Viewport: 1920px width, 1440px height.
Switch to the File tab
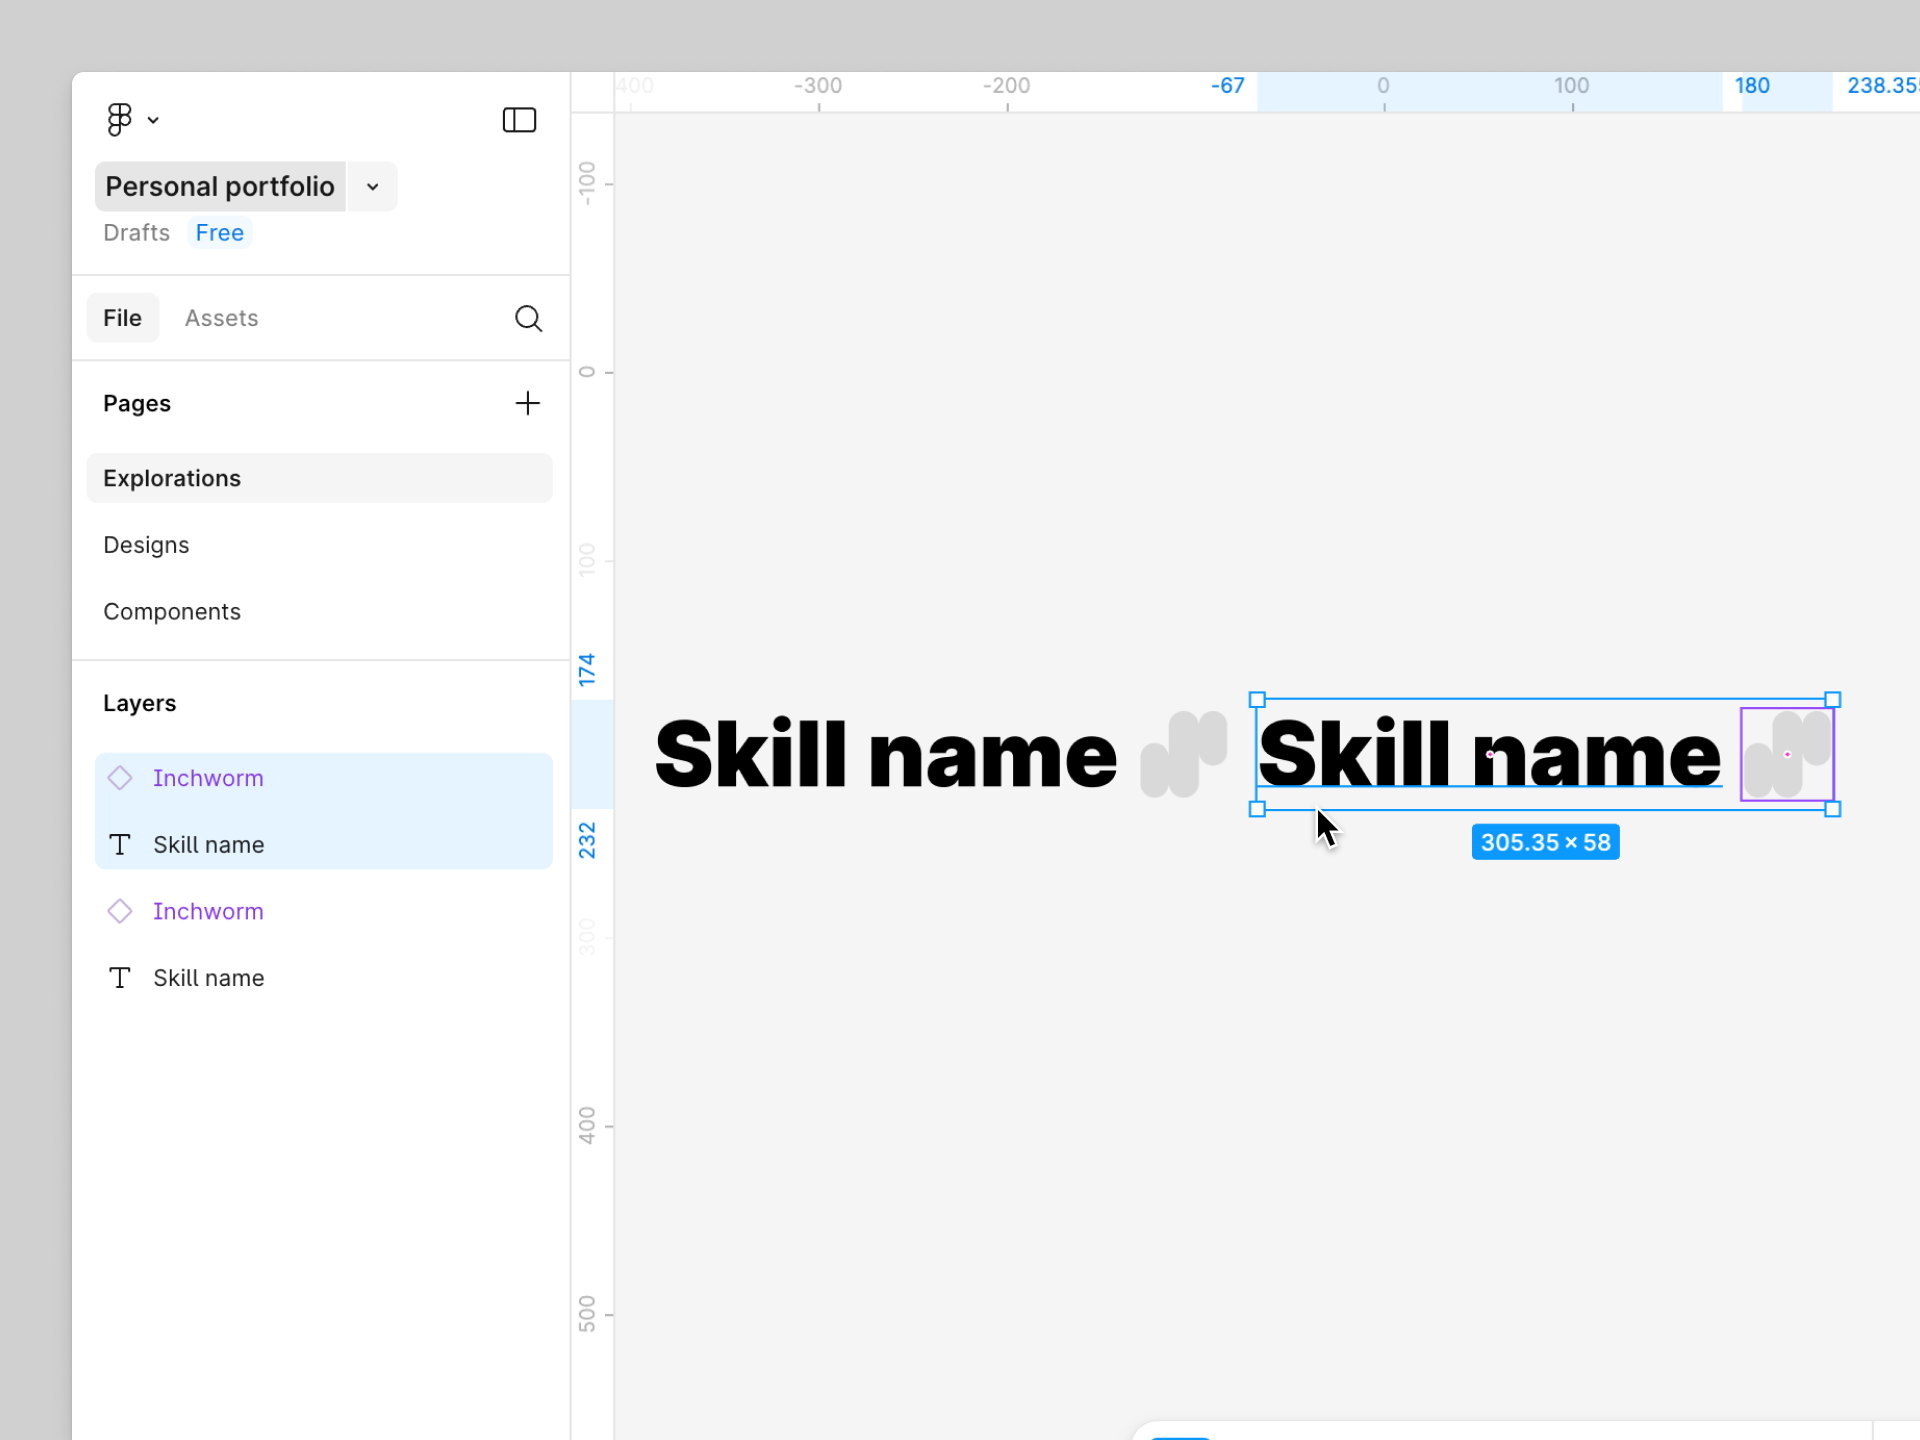click(x=122, y=318)
